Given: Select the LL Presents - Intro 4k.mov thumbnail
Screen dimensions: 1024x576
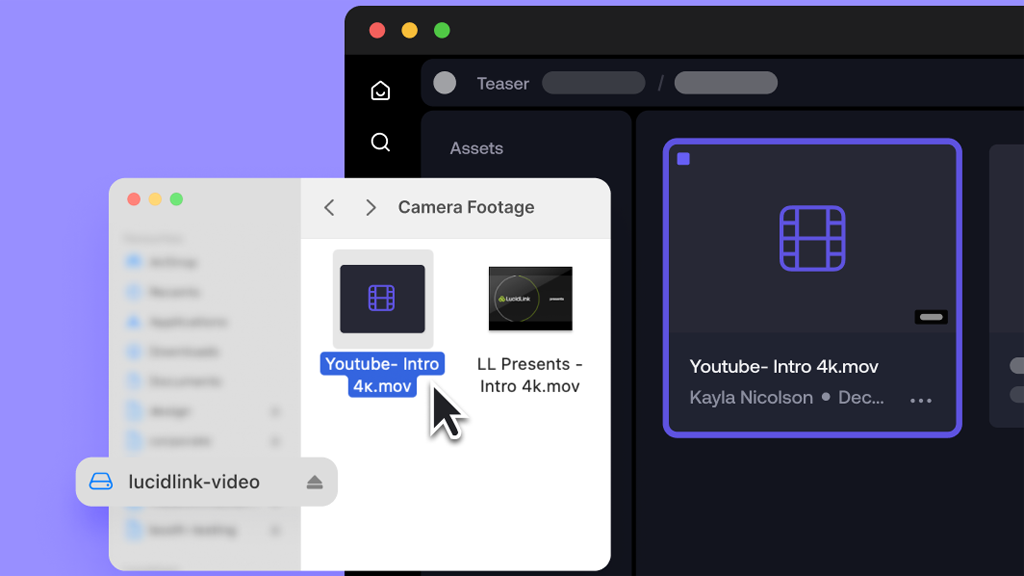Looking at the screenshot, I should click(x=530, y=298).
